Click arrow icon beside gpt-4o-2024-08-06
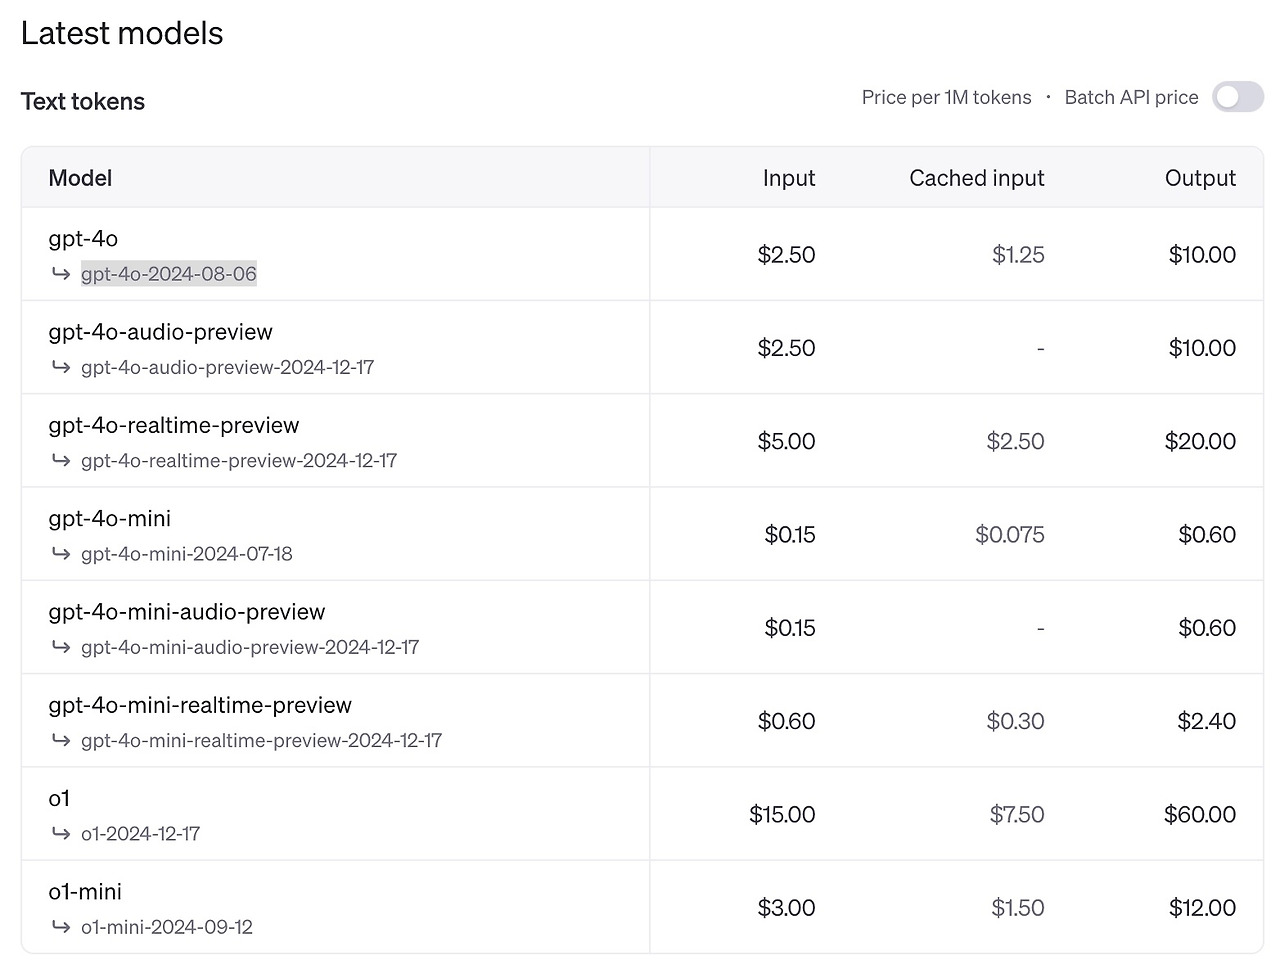 pos(61,274)
